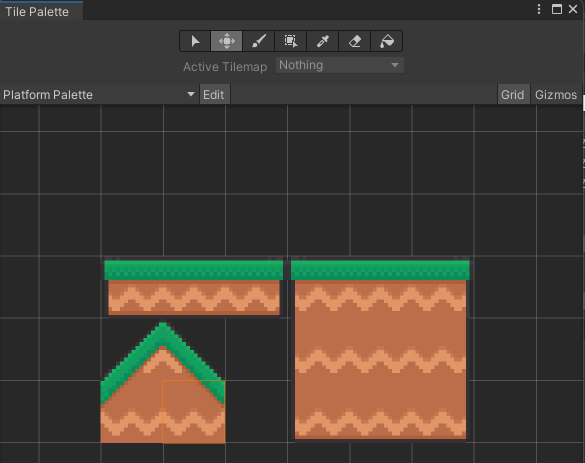
Task: Select the Eyedropper picker tool
Action: (323, 41)
